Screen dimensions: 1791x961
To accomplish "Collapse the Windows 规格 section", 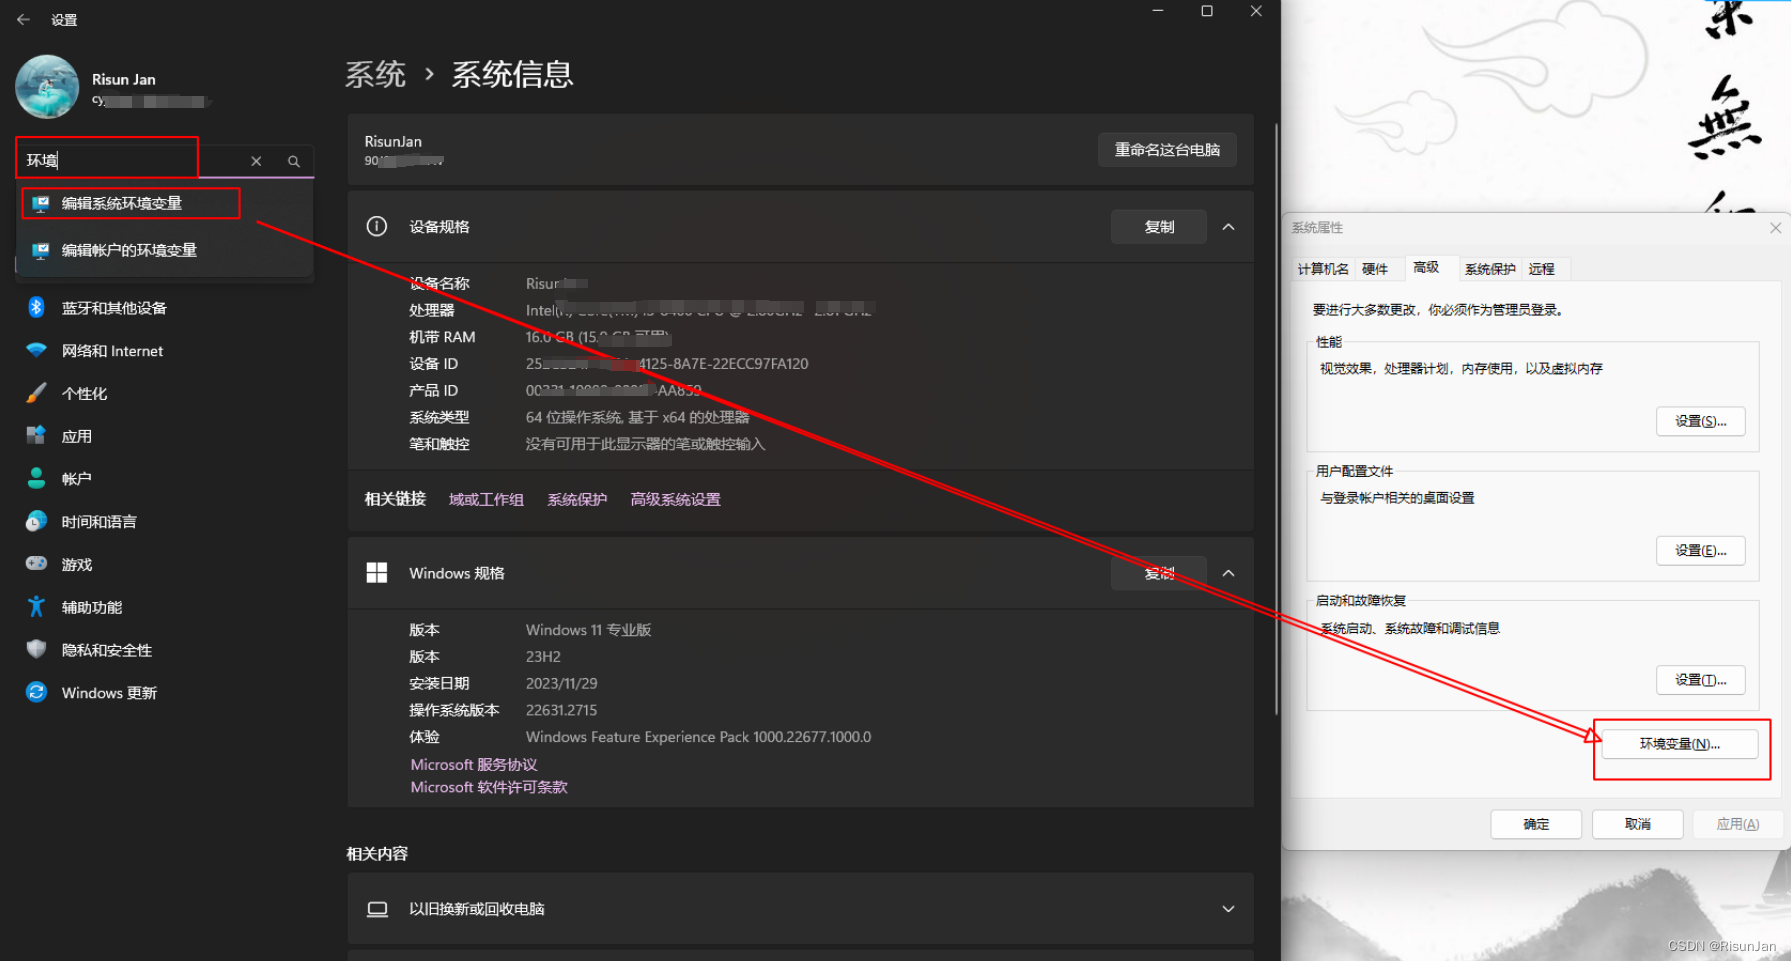I will (1229, 573).
